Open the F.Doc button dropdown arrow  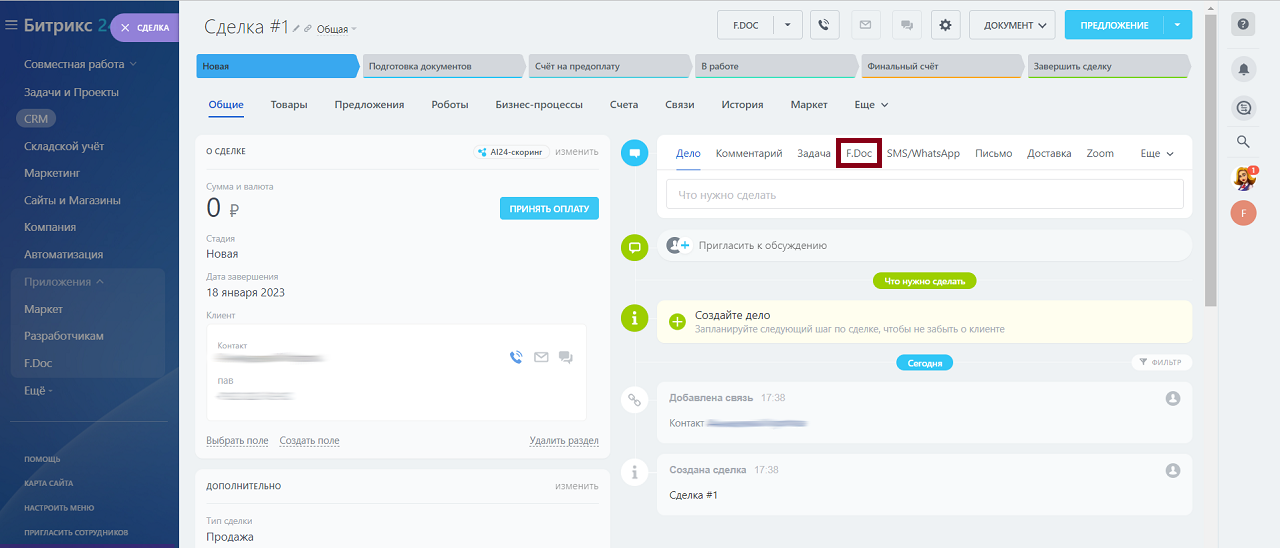788,25
